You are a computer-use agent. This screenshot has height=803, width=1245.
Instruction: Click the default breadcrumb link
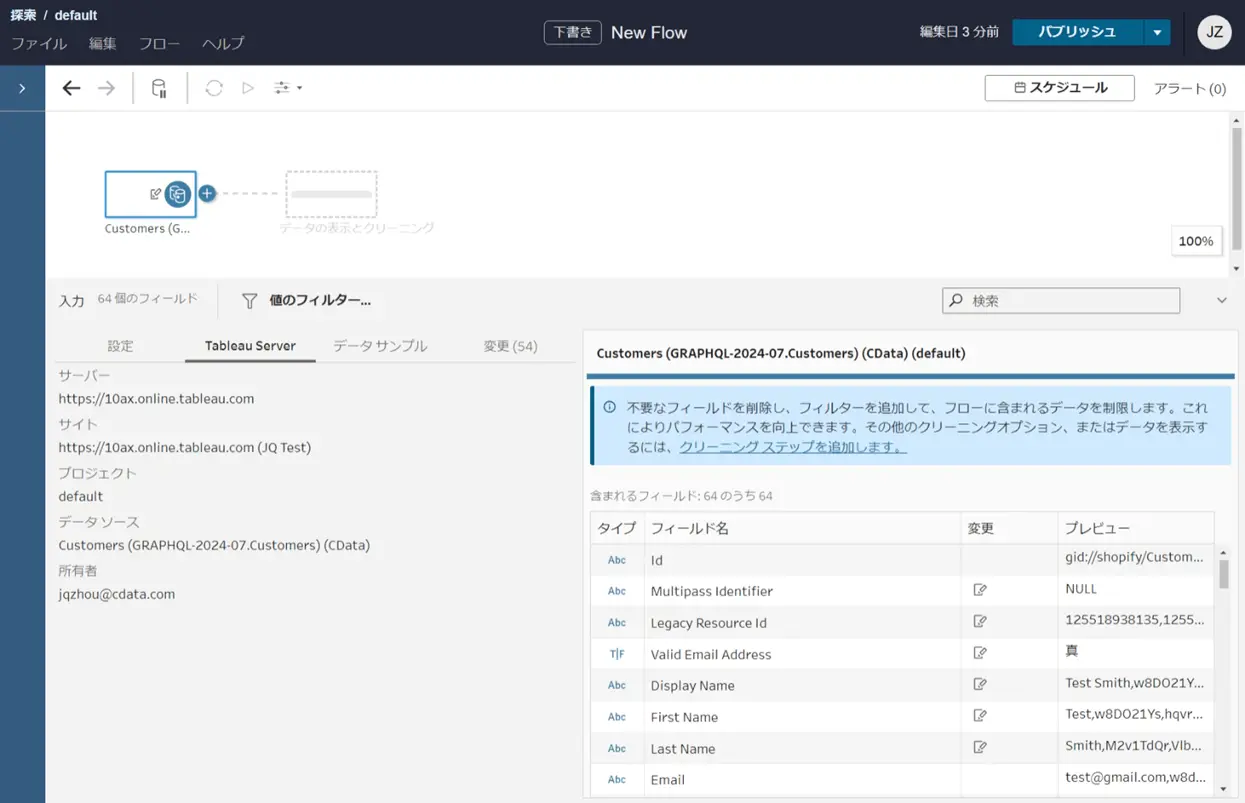coord(76,15)
